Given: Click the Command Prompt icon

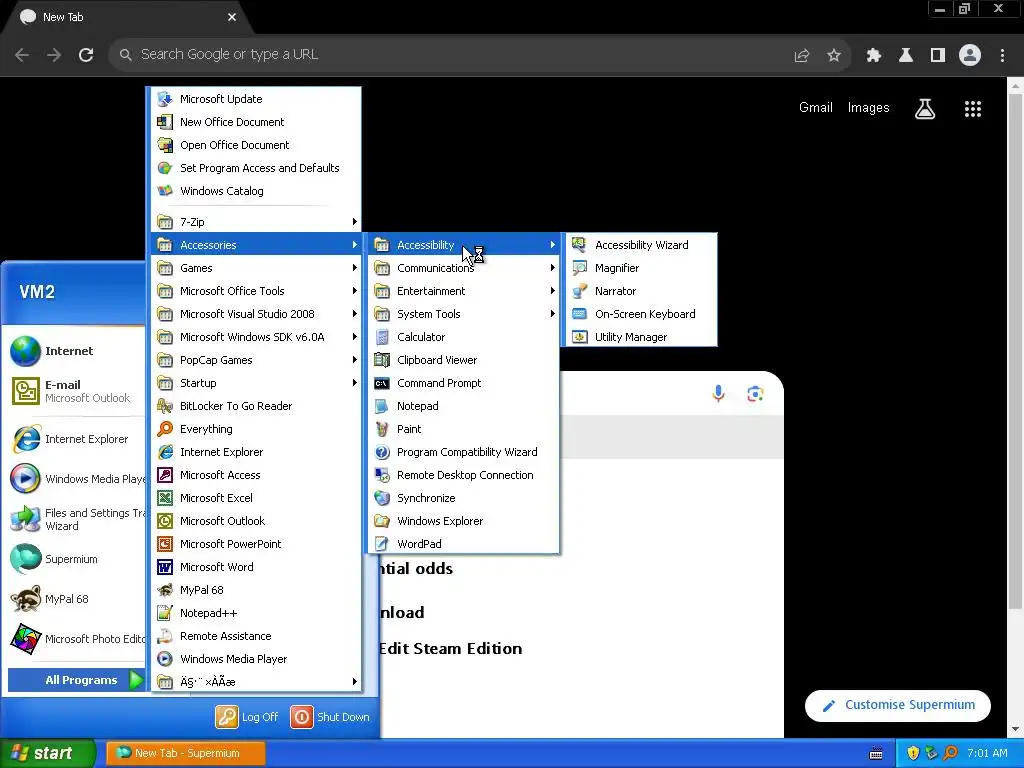Looking at the screenshot, I should (x=382, y=383).
